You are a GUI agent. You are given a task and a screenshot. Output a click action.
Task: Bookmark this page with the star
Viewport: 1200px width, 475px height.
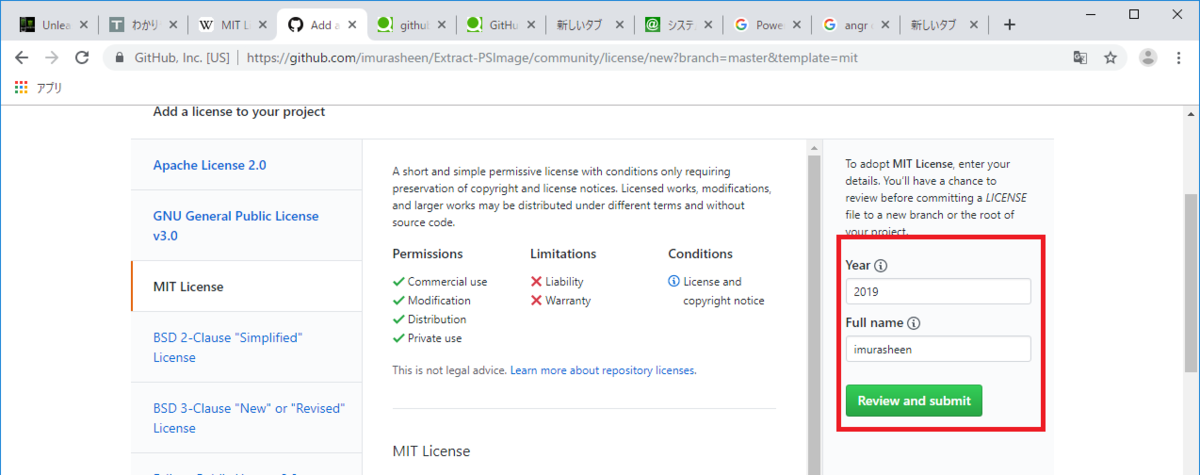(1110, 58)
